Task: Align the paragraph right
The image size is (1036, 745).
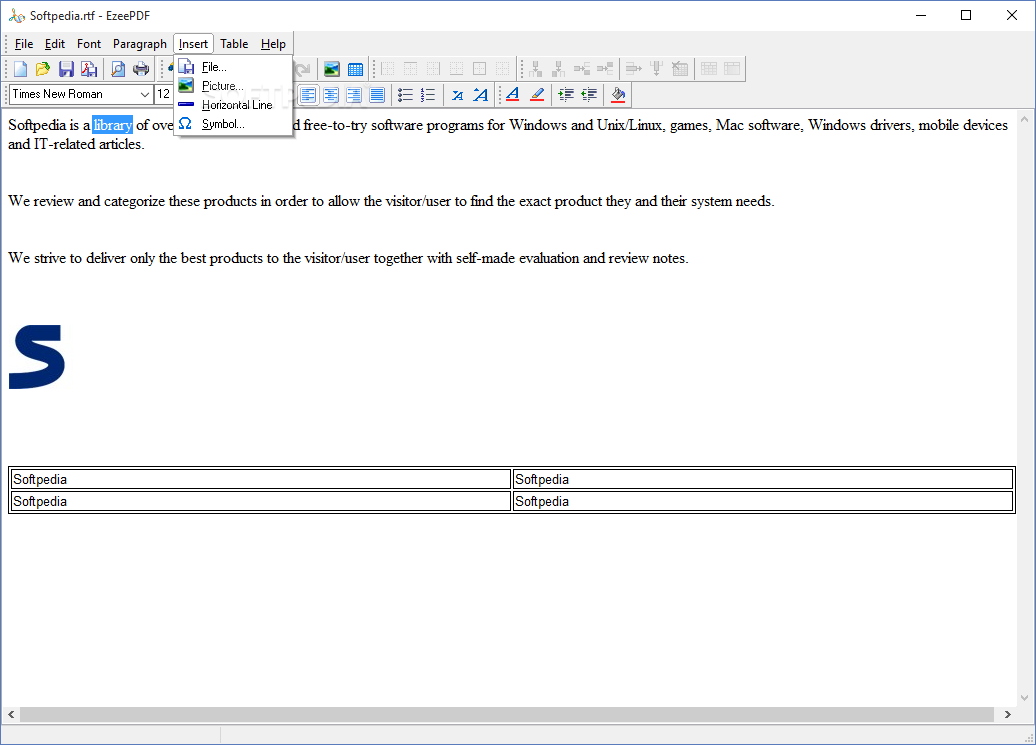Action: [x=354, y=95]
